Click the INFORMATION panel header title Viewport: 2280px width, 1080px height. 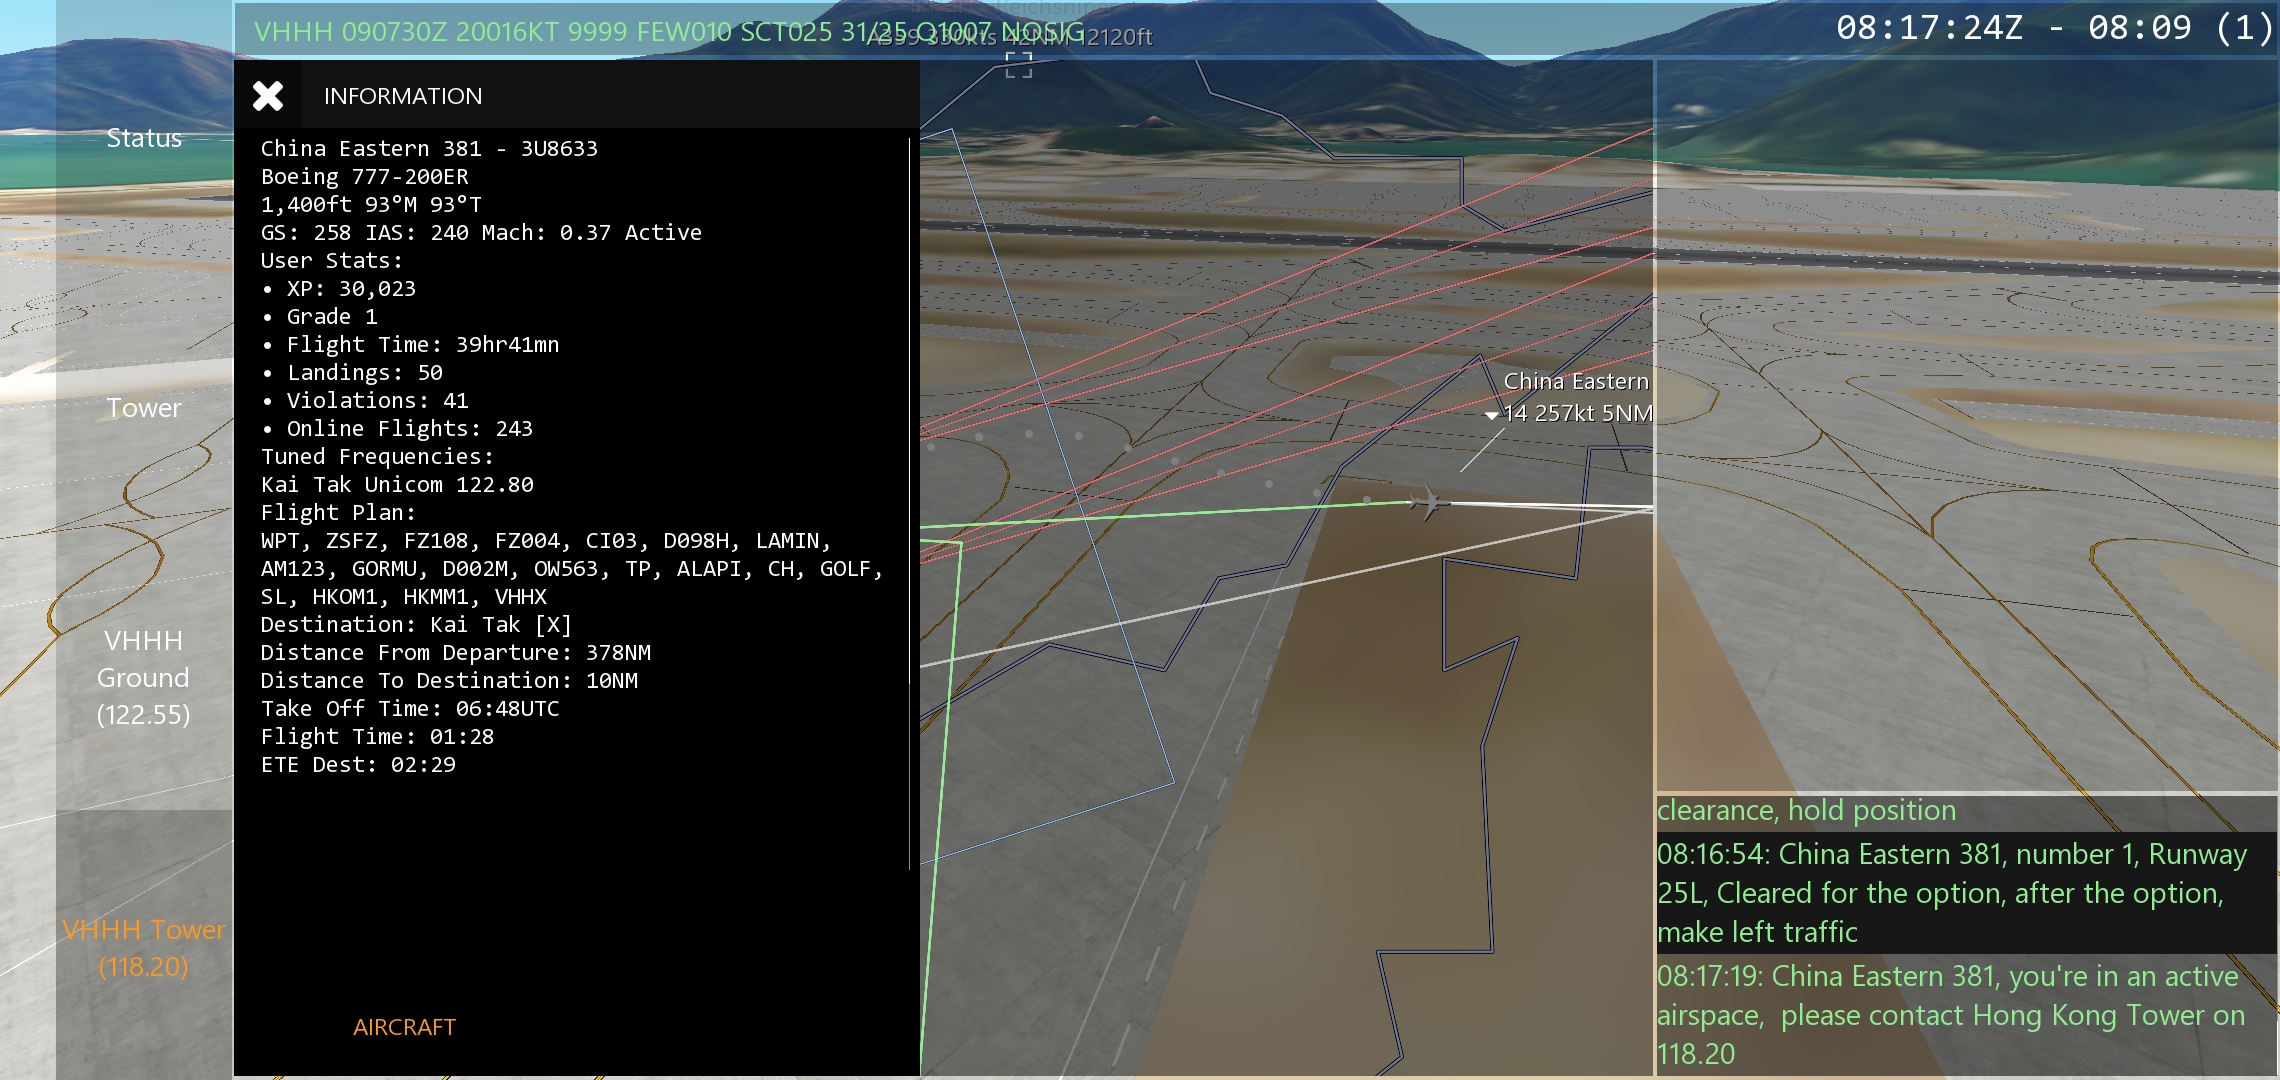(x=403, y=96)
